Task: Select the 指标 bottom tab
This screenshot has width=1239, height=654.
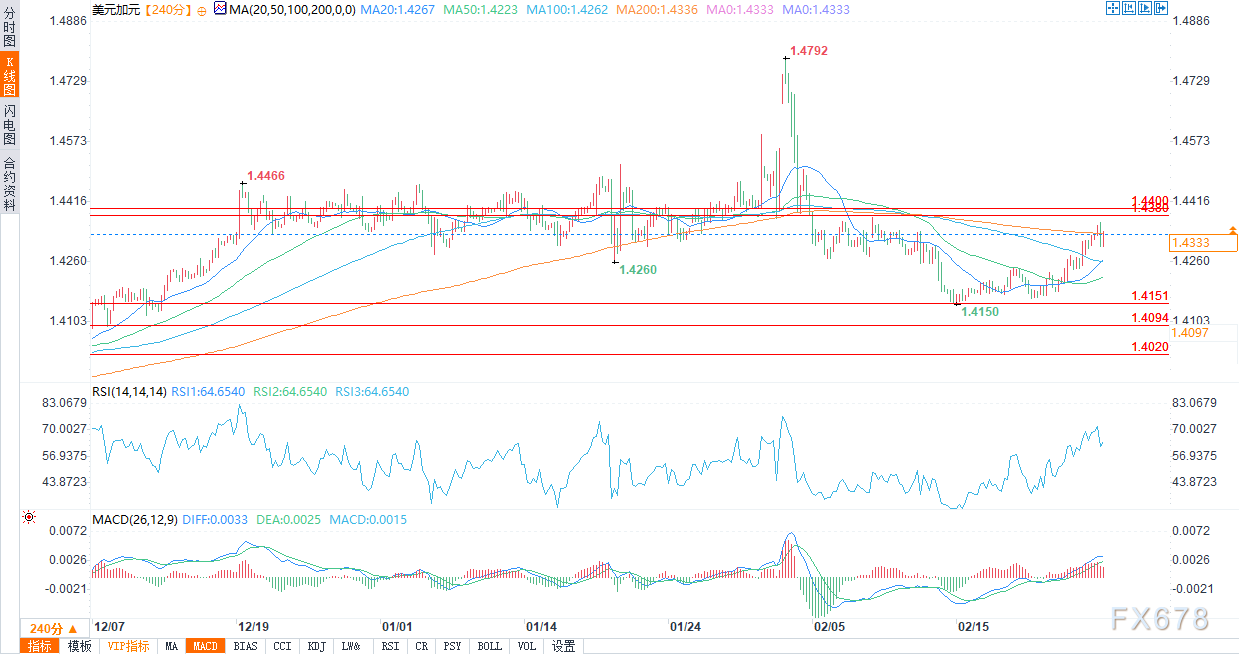Action: tap(40, 646)
